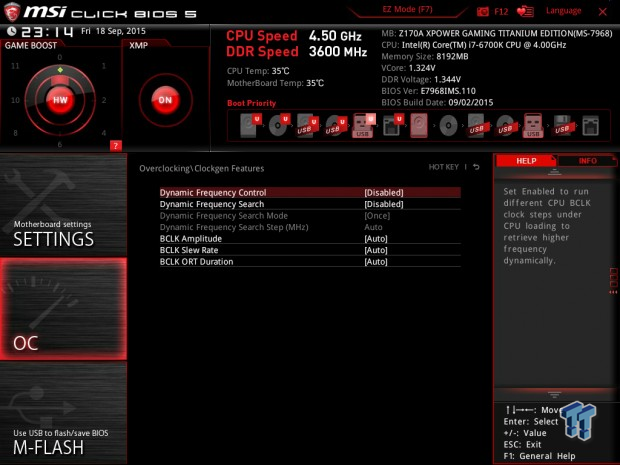Image resolution: width=620 pixels, height=465 pixels.
Task: Go back using the return arrow icon
Action: [476, 167]
